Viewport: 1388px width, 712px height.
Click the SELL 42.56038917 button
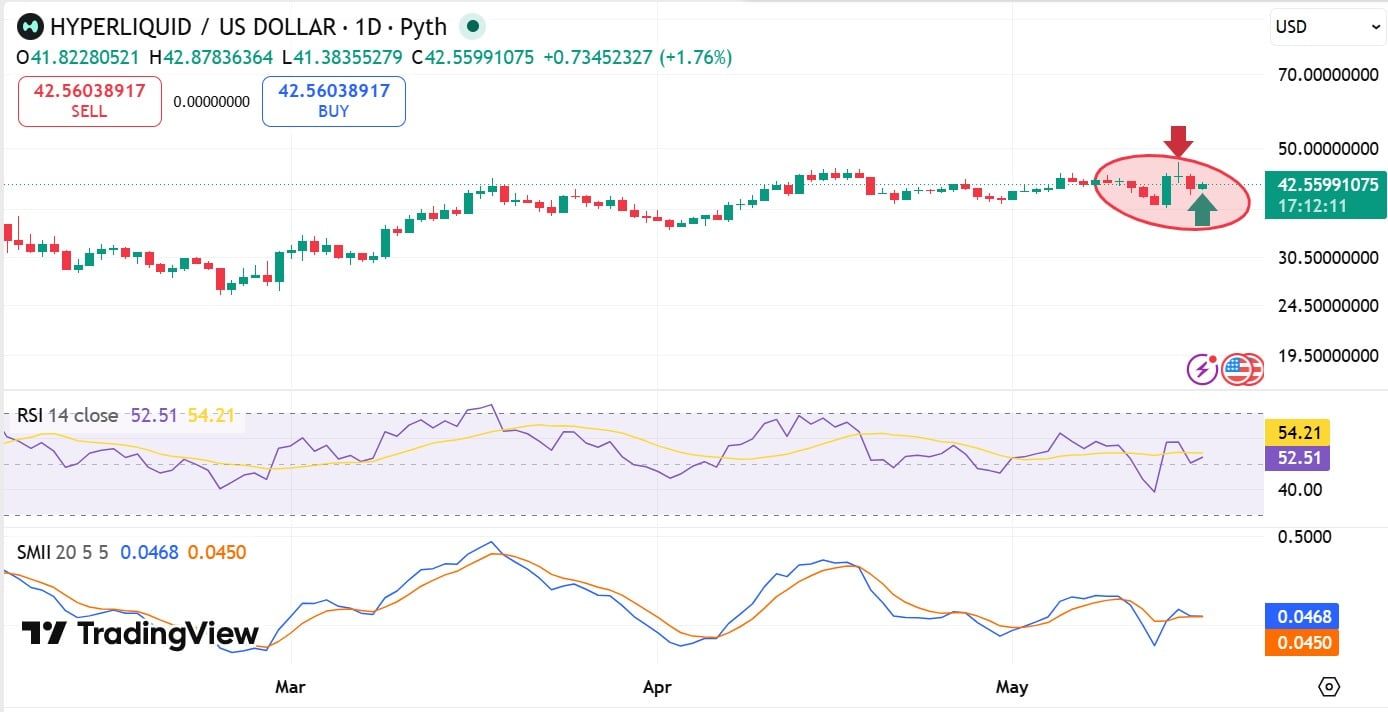tap(90, 101)
